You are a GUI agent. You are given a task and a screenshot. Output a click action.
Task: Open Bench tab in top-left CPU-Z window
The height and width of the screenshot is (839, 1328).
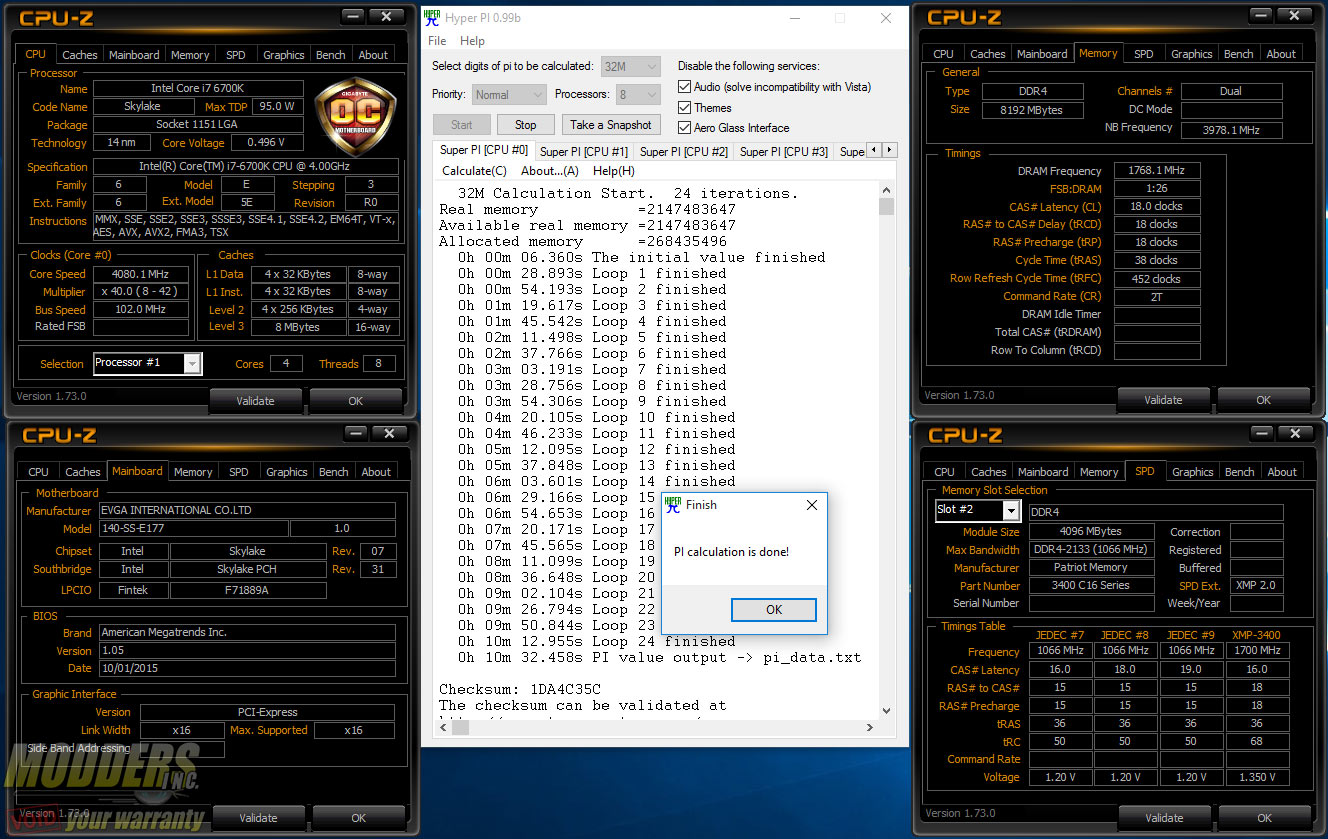point(331,55)
